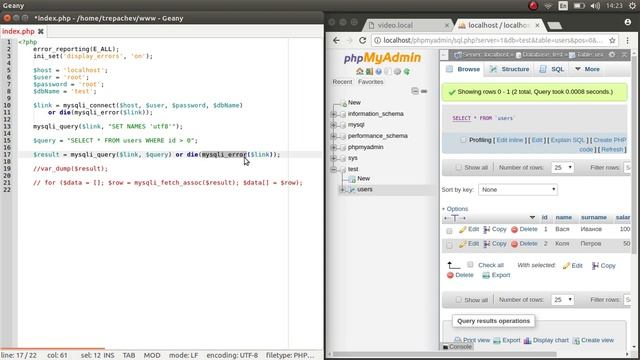
Task: Open the Chrome three-dot menu
Action: point(627,40)
